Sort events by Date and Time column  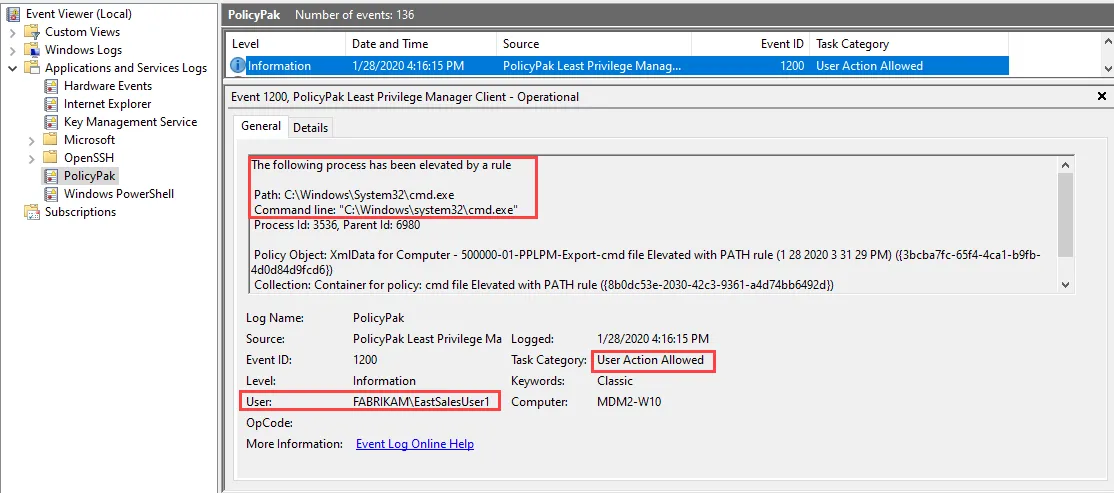[390, 44]
